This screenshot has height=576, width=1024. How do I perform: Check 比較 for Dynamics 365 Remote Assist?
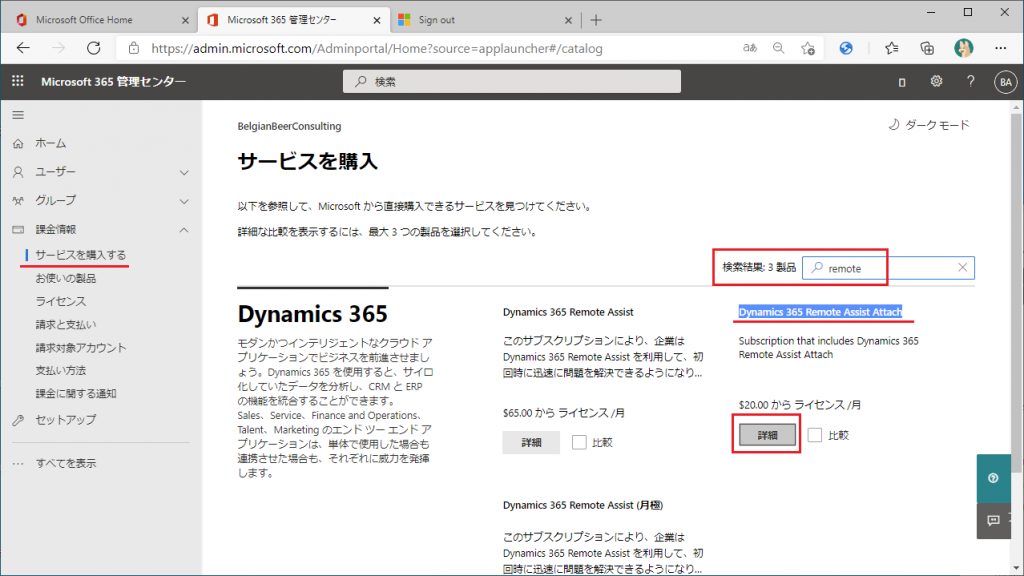(x=579, y=442)
